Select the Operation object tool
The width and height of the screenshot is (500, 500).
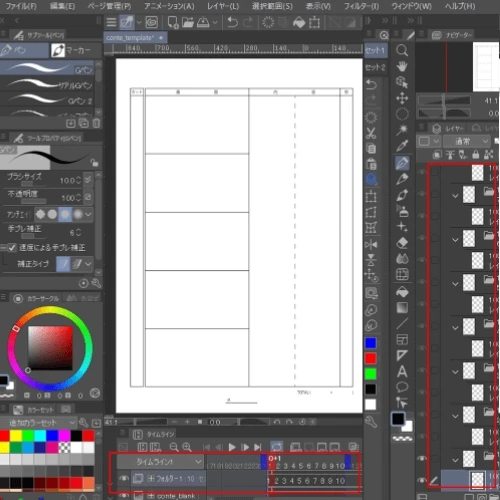(402, 82)
